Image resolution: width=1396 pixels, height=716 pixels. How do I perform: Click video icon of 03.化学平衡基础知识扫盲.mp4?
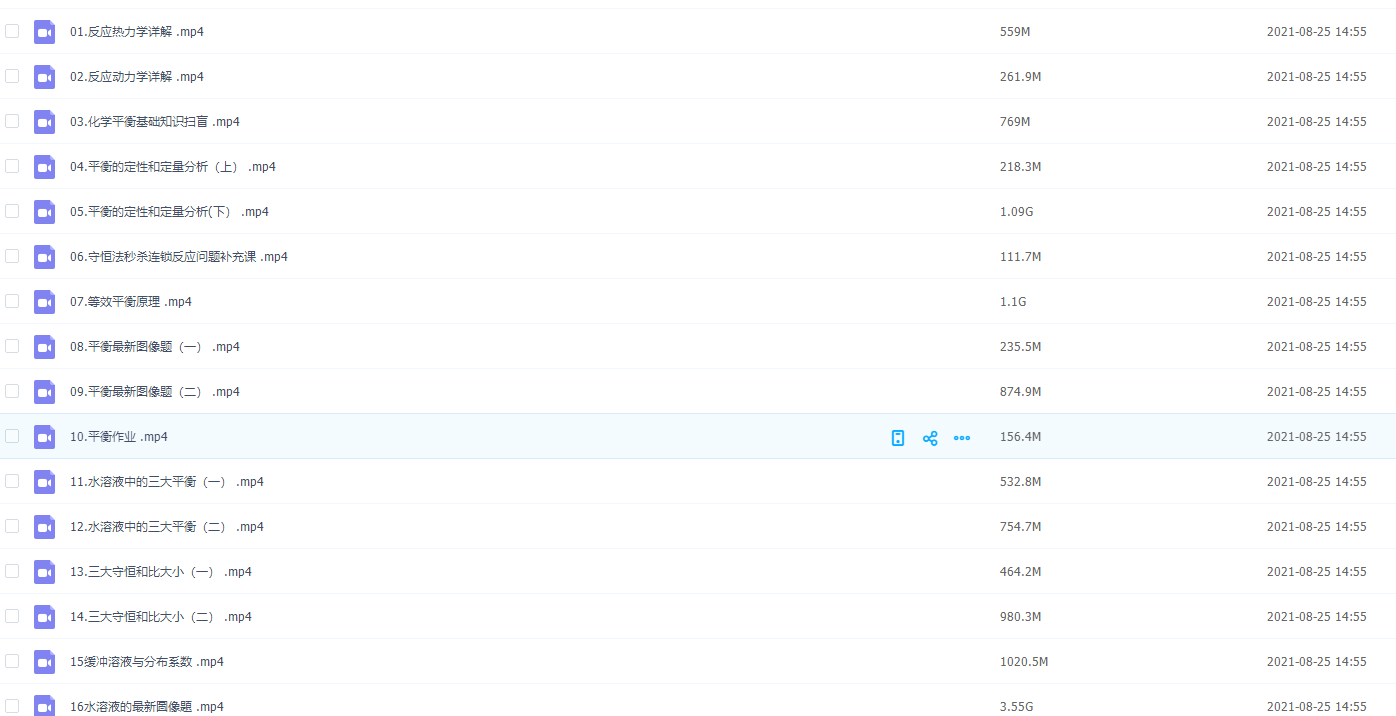click(x=44, y=122)
